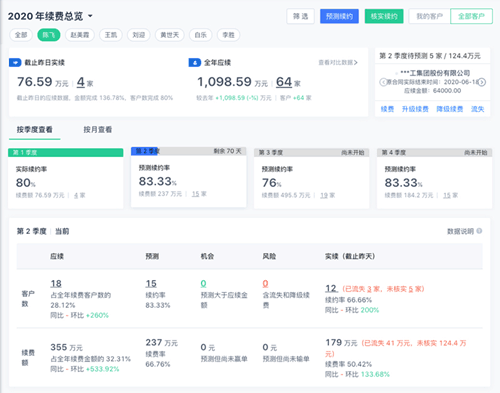The width and height of the screenshot is (500, 393).
Task: Go to next pending customer card arrow
Action: point(482,82)
